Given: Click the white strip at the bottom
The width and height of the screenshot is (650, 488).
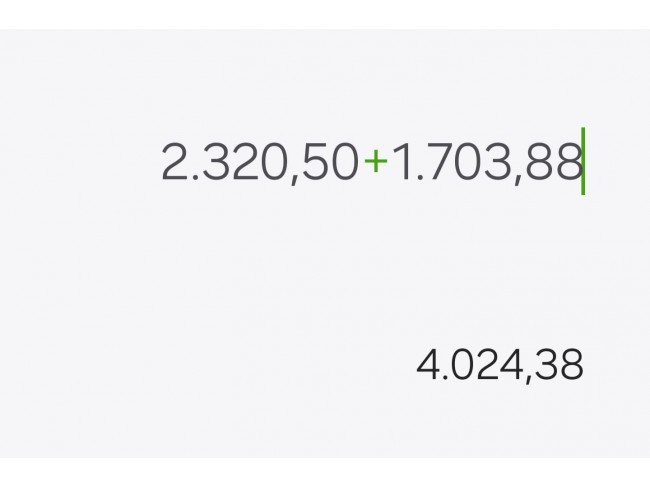Looking at the screenshot, I should point(325,473).
